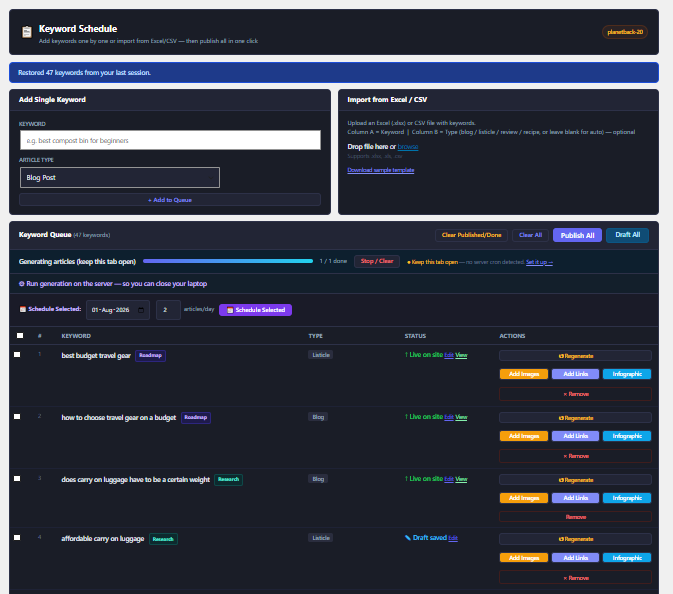The height and width of the screenshot is (594, 673).
Task: Add Links to how to choose travel gear
Action: click(x=575, y=436)
